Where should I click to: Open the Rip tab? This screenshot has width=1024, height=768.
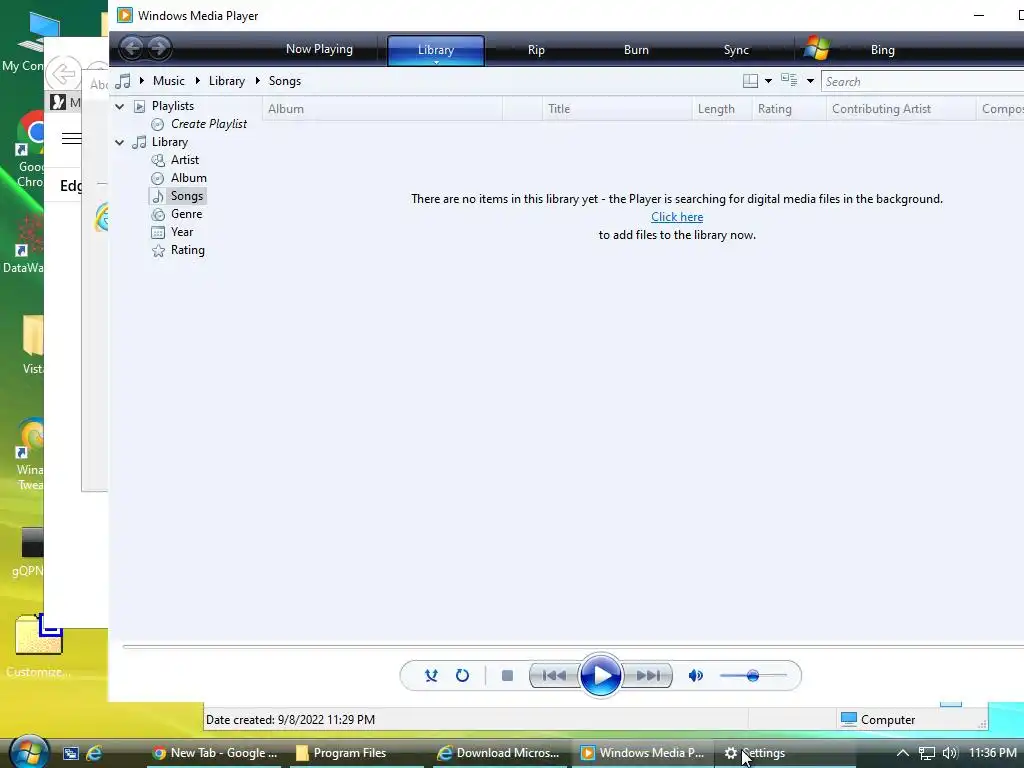536,50
